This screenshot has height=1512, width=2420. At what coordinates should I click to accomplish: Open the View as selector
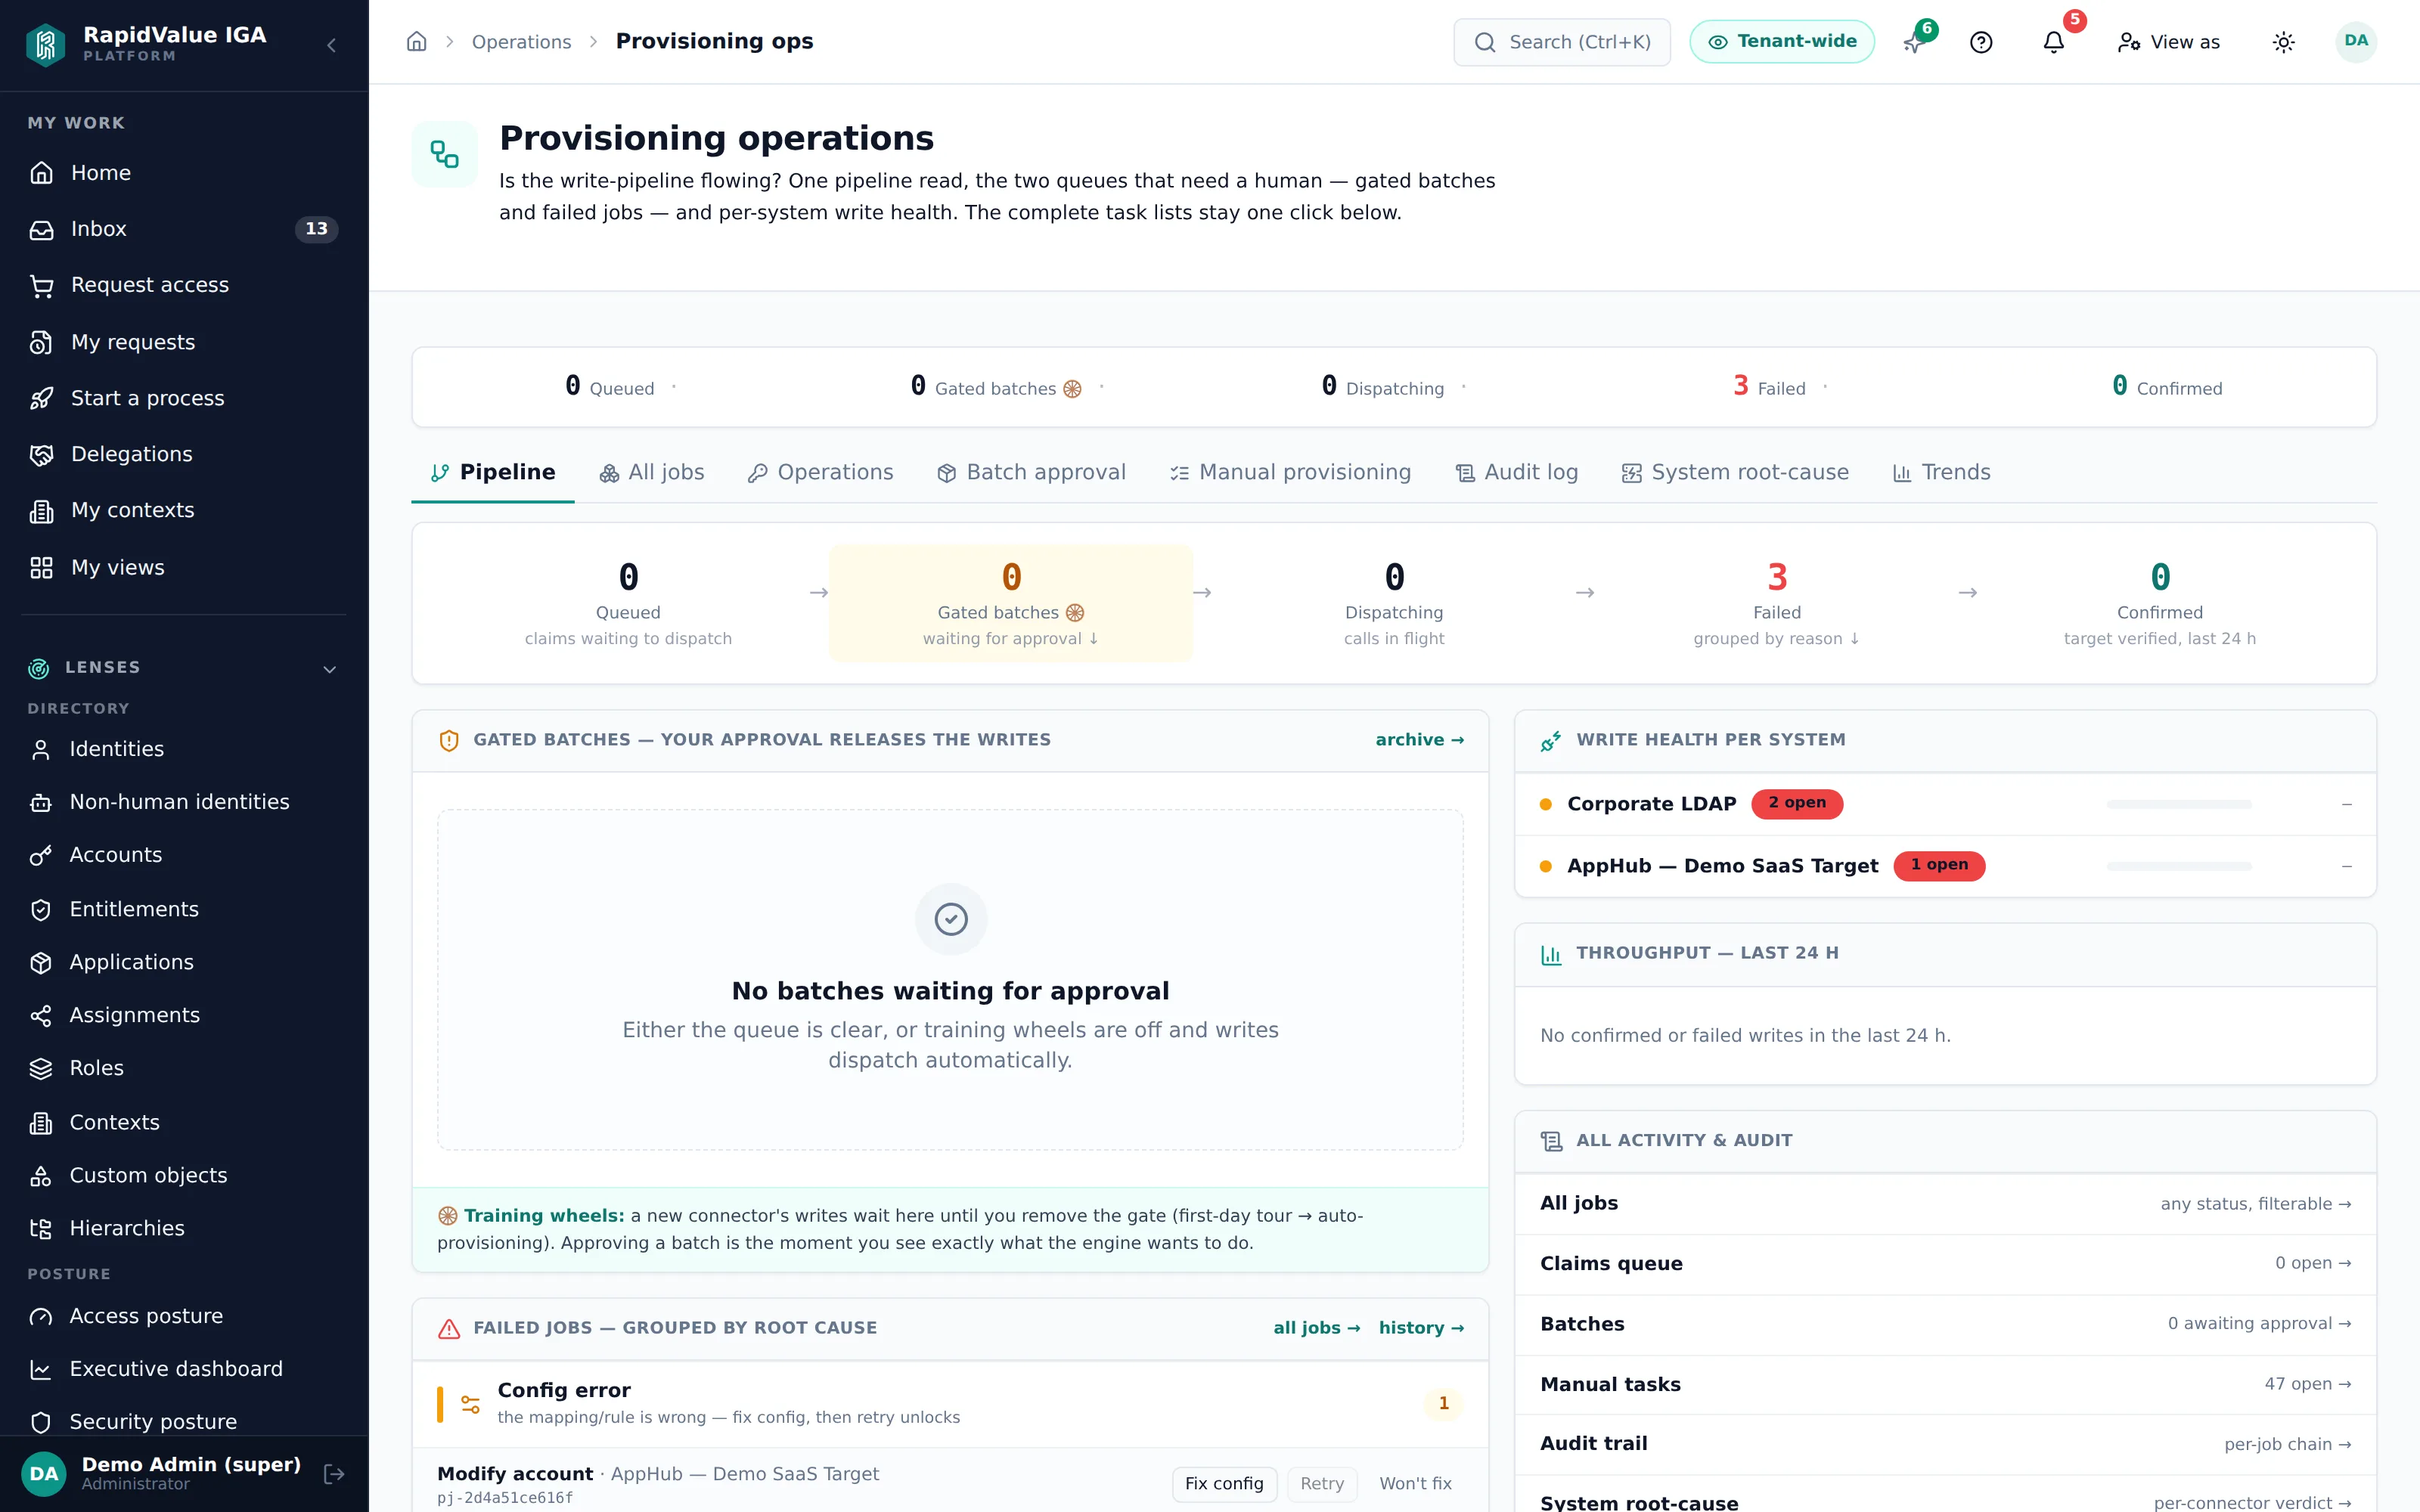2169,42
